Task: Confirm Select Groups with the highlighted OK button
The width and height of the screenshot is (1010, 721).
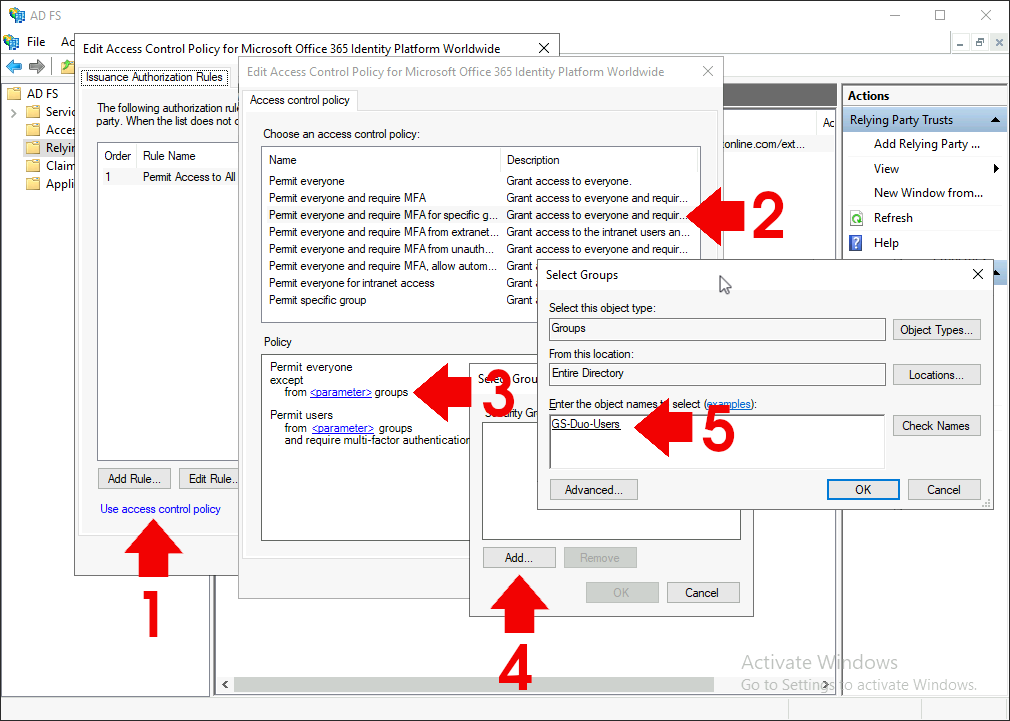Action: pyautogui.click(x=863, y=490)
